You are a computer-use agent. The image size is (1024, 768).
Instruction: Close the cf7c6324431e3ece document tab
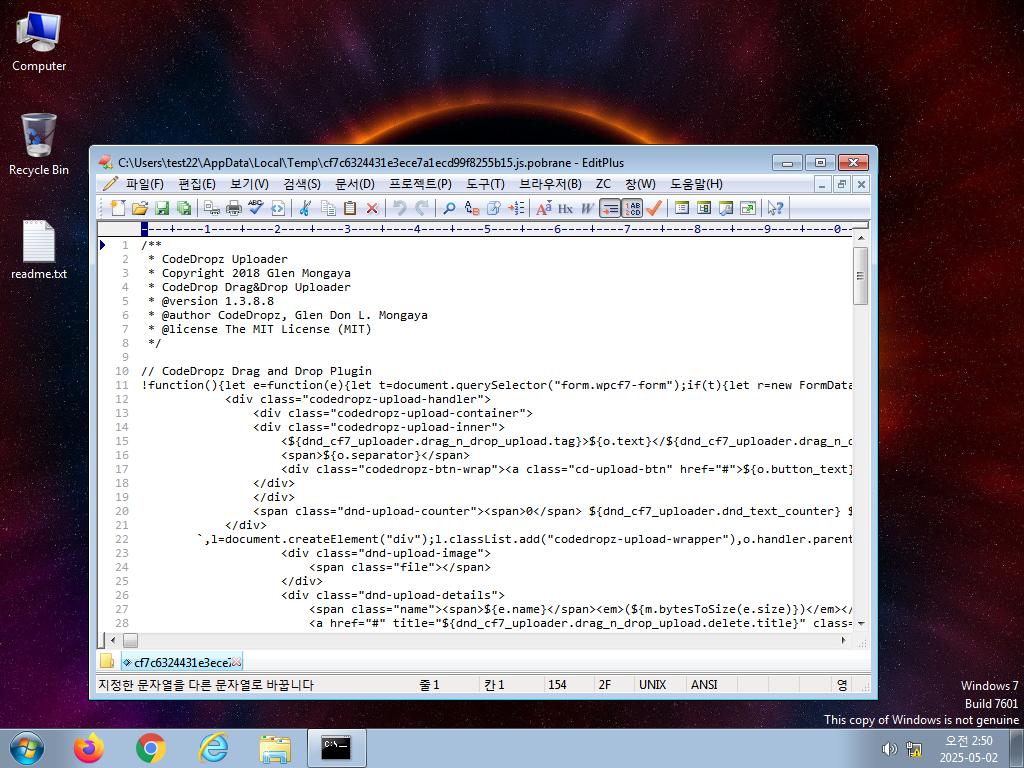[236, 662]
